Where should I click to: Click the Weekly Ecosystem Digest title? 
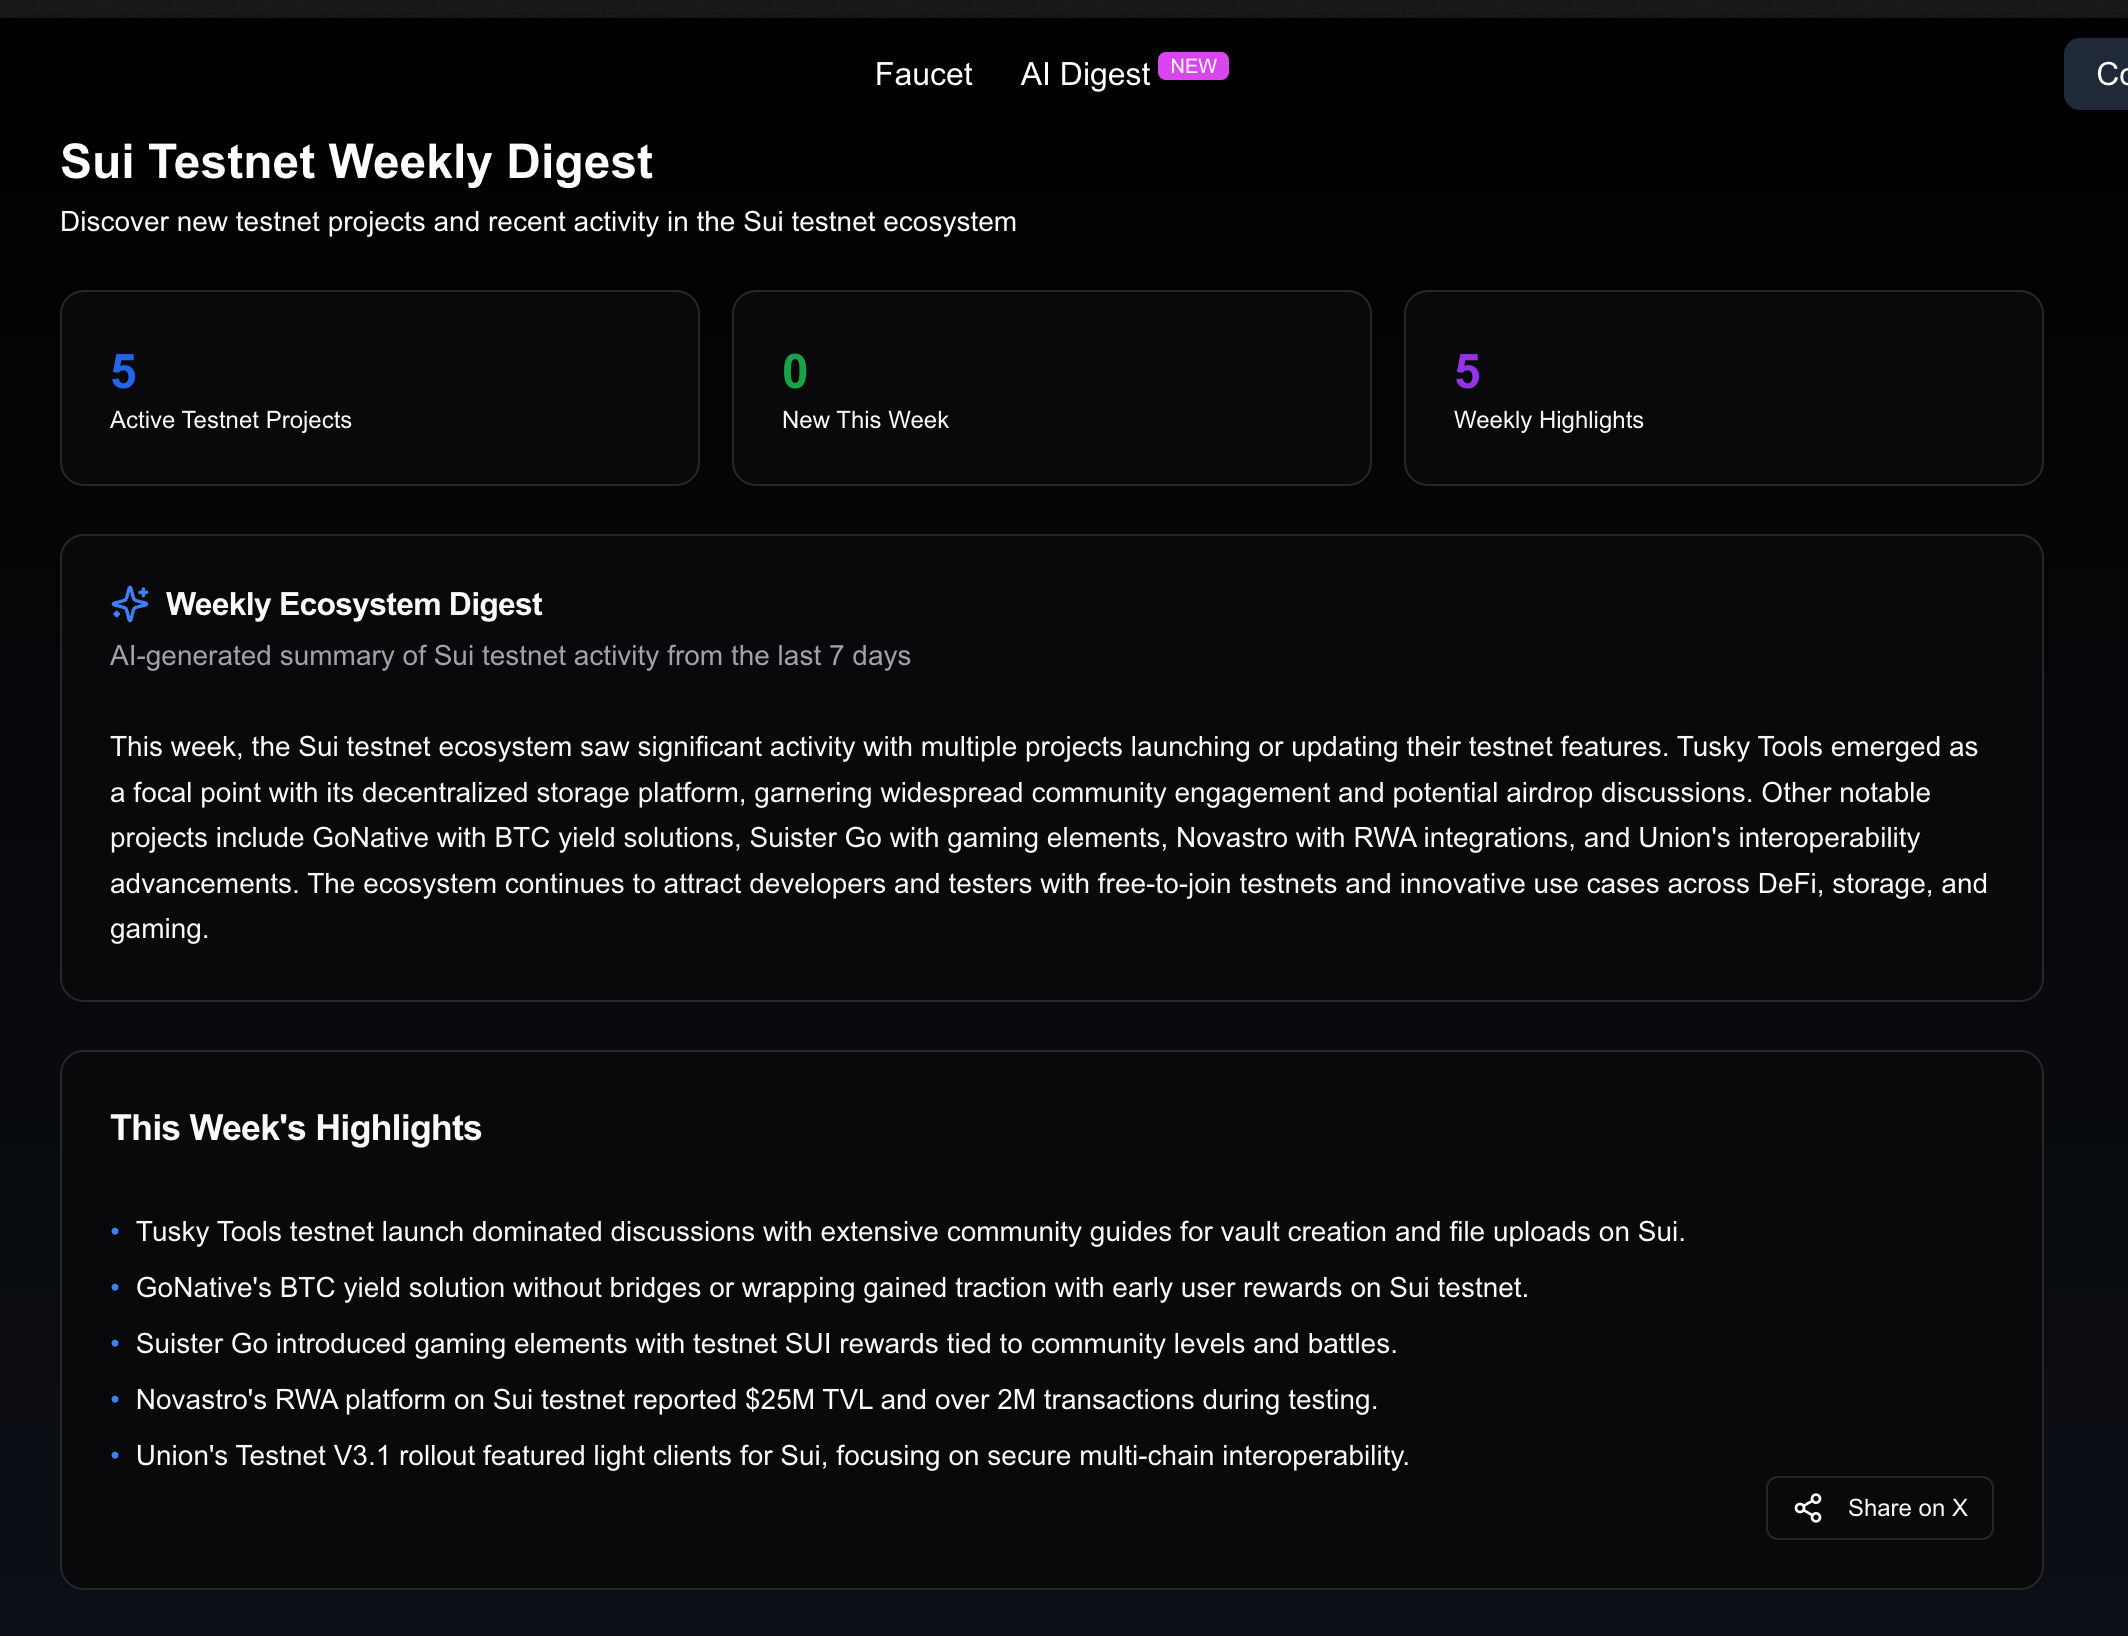(354, 604)
